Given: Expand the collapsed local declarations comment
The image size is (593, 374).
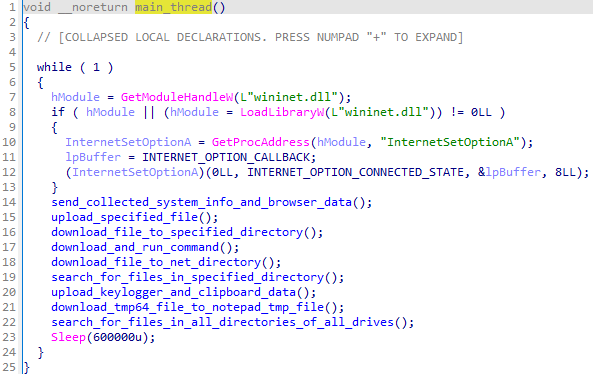Looking at the screenshot, I should (x=250, y=37).
